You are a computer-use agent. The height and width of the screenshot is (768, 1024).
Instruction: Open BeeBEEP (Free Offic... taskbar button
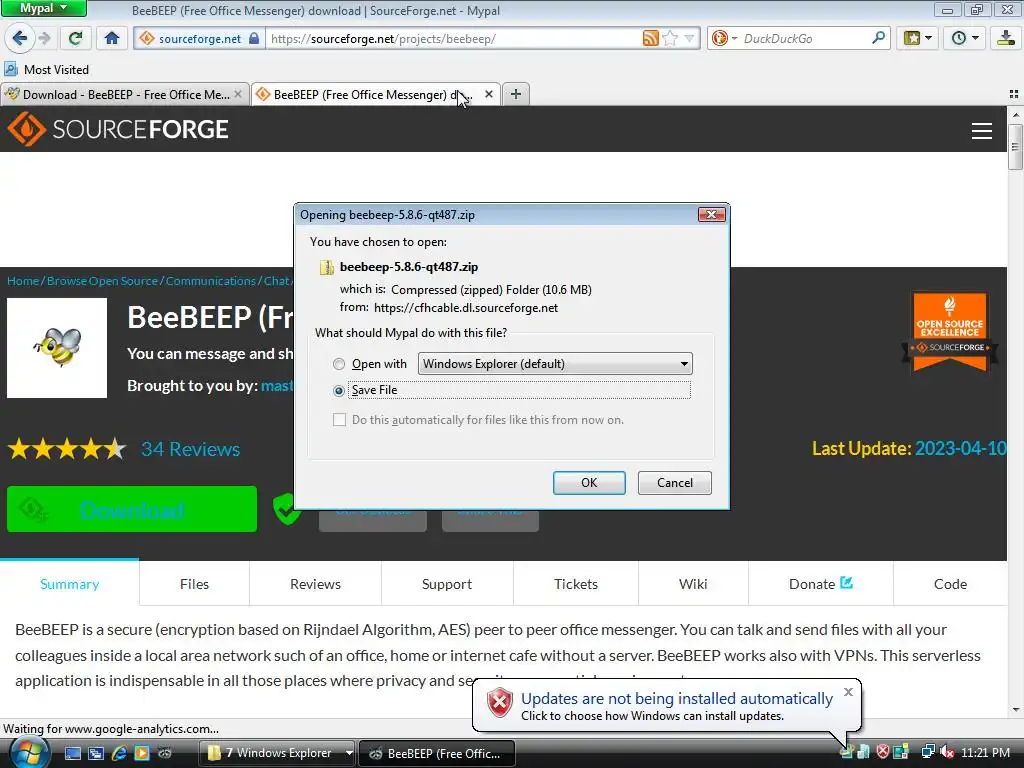(437, 753)
